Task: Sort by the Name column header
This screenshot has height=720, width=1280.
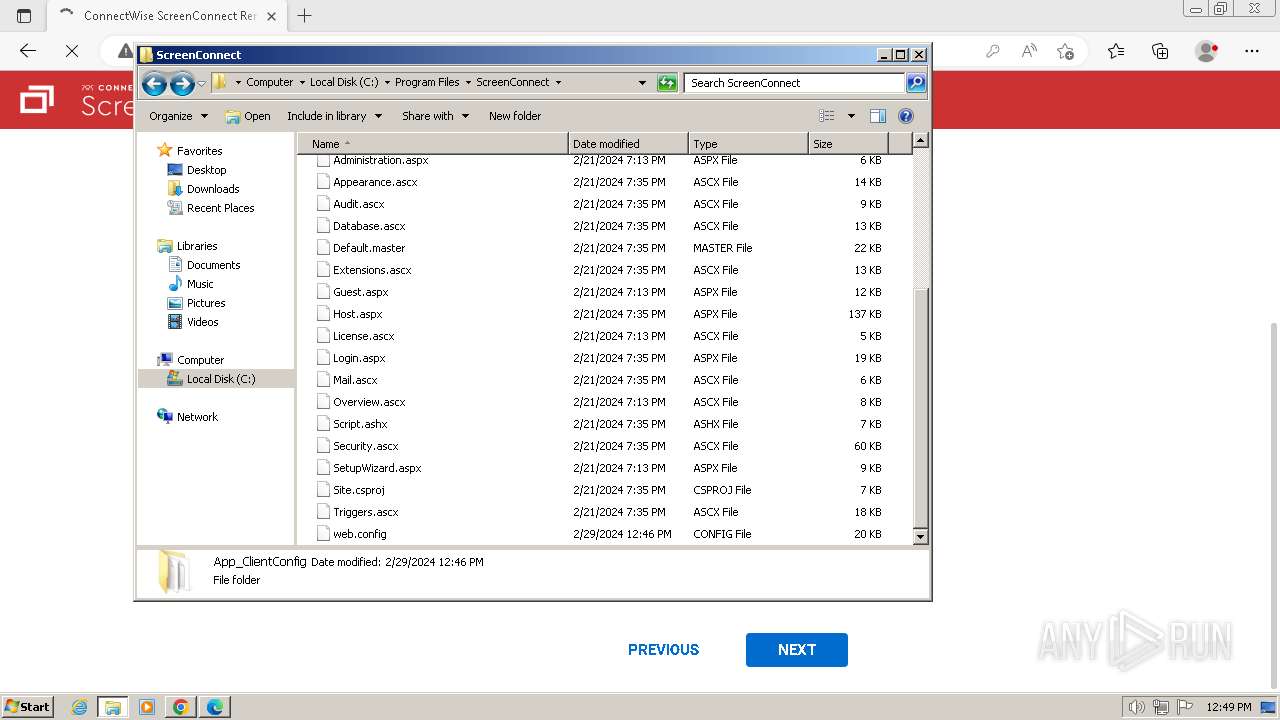Action: pos(432,144)
